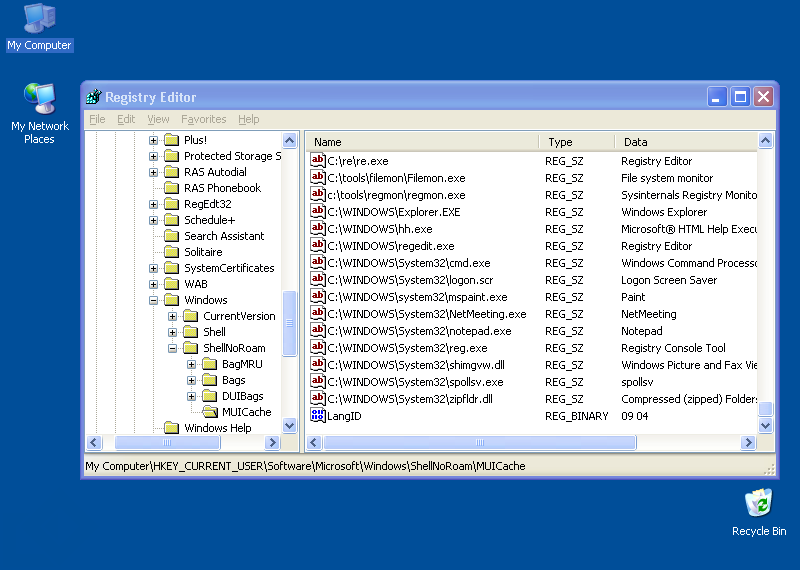Click the REG_BINARY type cell
This screenshot has width=800, height=570.
pos(577,416)
